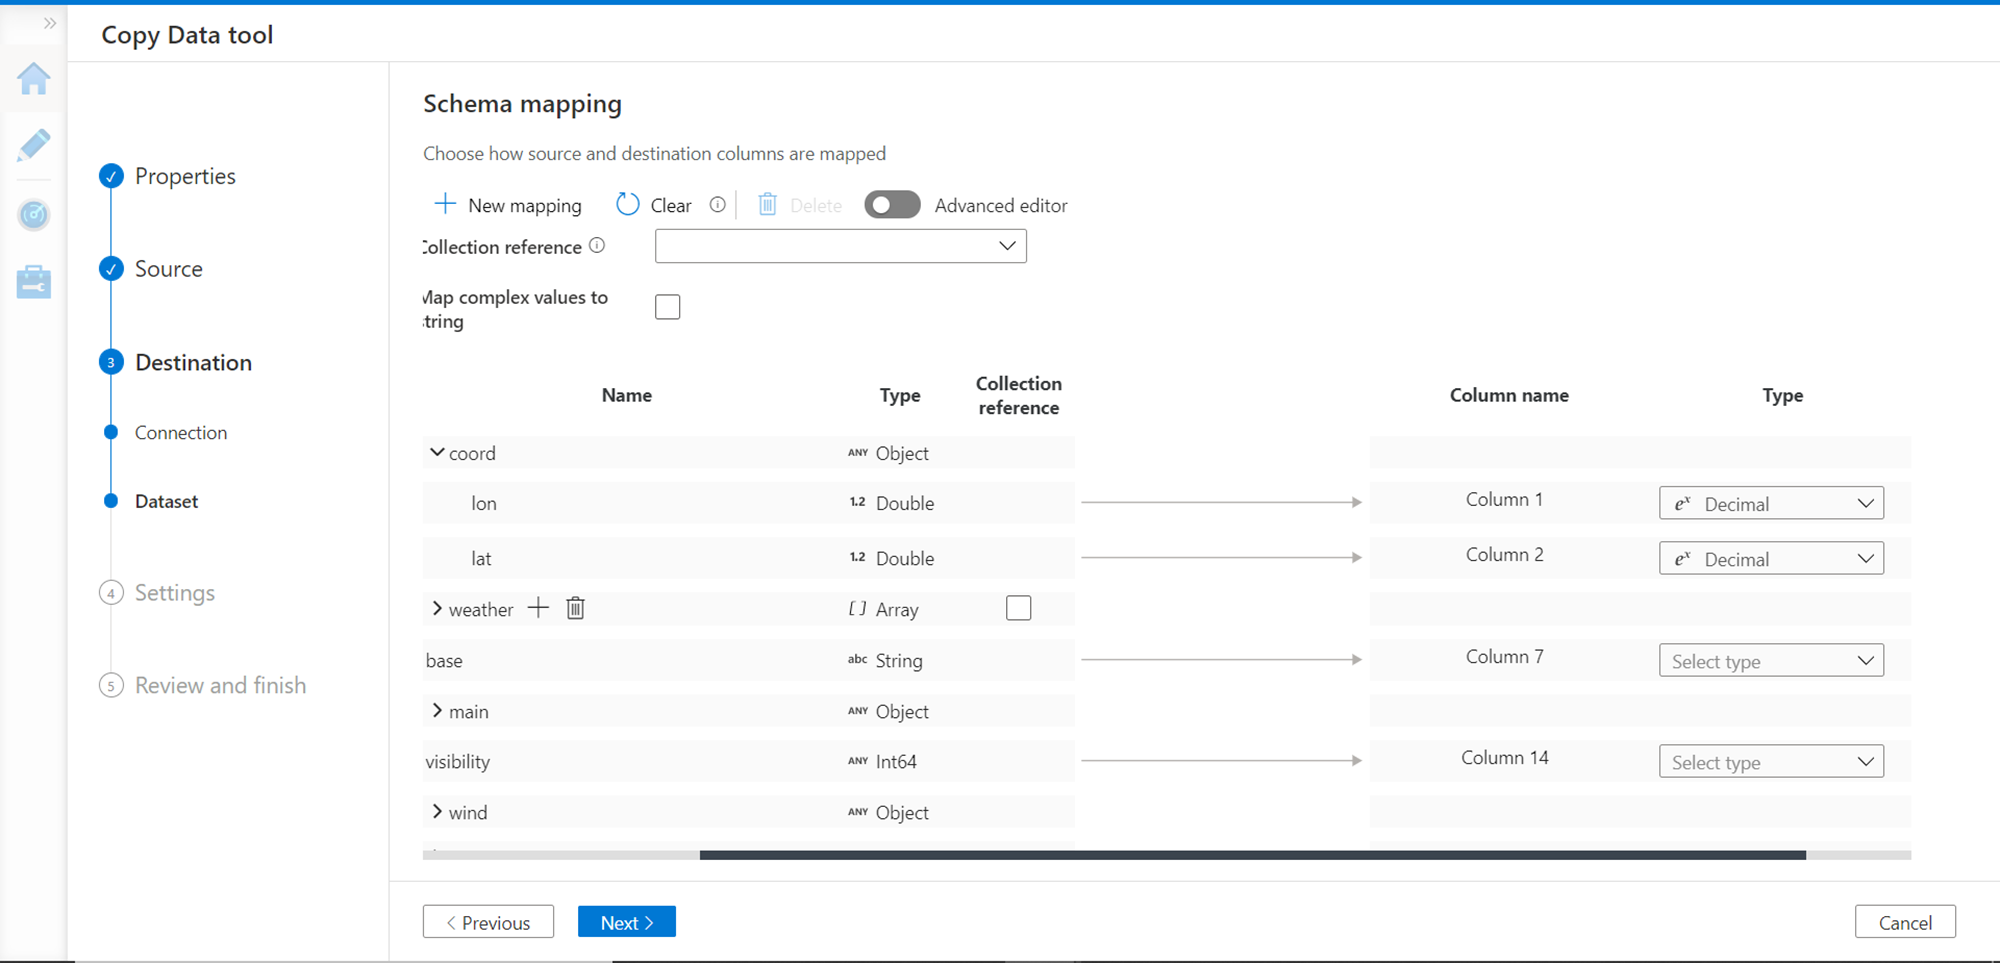Click the horizontal scrollbar under the mapping table
Viewport: 2000px width, 963px height.
[1252, 855]
